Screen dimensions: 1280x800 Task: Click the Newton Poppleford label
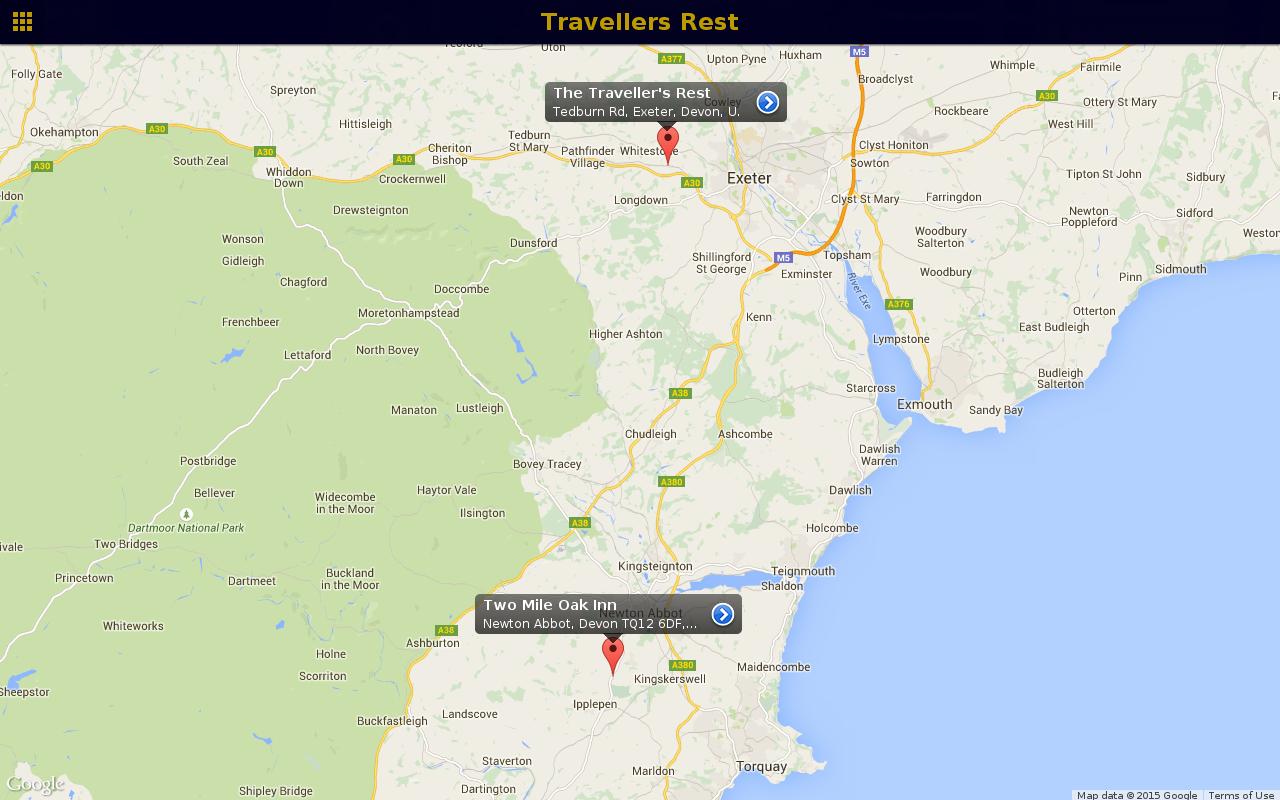pos(1089,217)
